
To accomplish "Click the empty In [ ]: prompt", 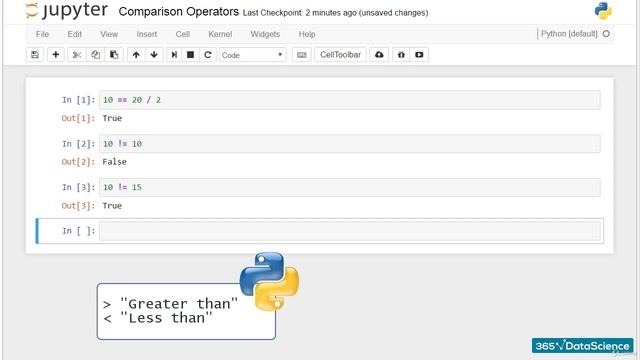I will (x=78, y=231).
